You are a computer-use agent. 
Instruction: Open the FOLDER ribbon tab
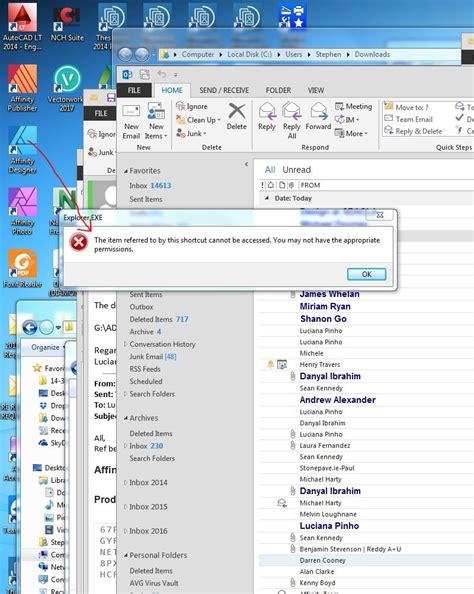(x=278, y=90)
